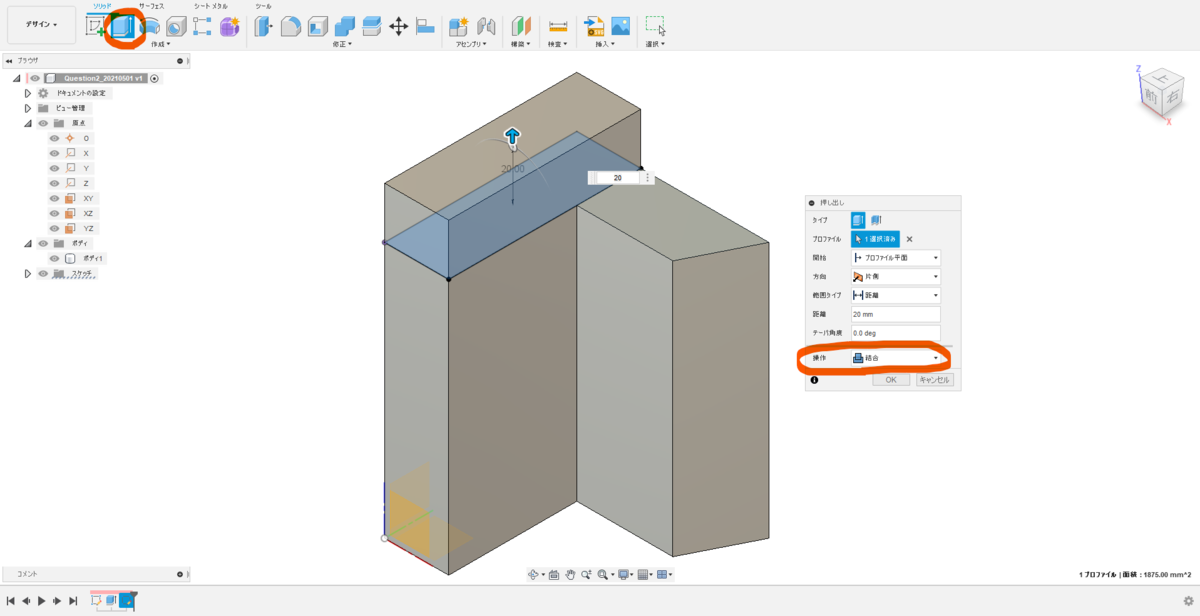This screenshot has width=1200, height=616.
Task: Choose the standard extrude type icon
Action: pos(859,220)
